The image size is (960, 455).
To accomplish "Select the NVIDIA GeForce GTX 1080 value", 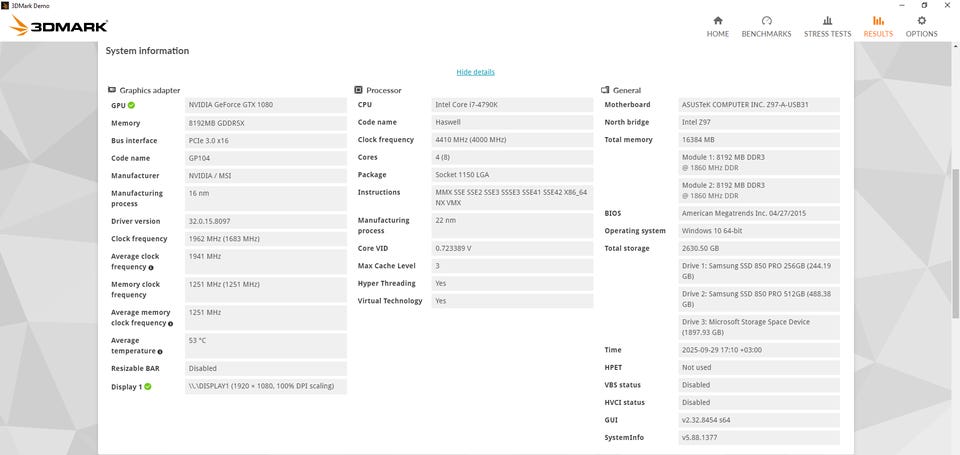I will [x=266, y=105].
